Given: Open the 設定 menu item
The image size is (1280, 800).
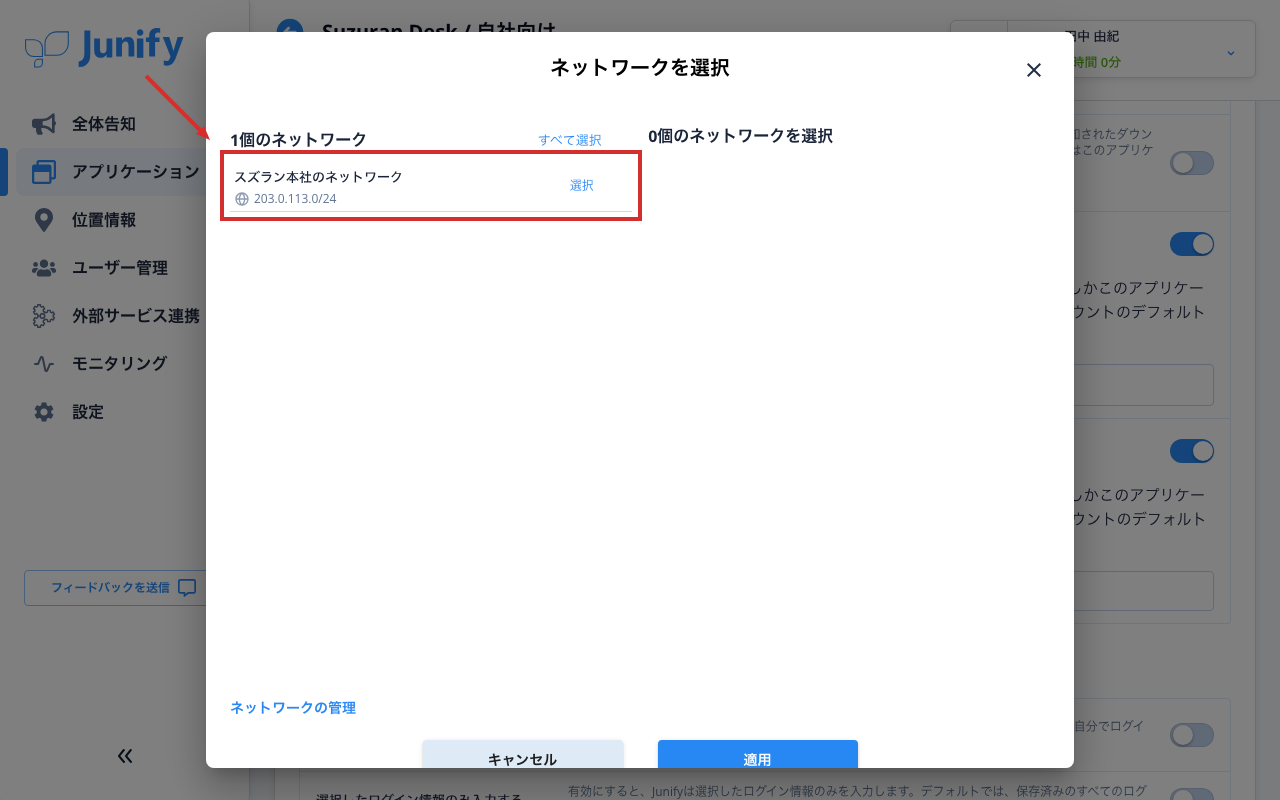Looking at the screenshot, I should [x=88, y=412].
